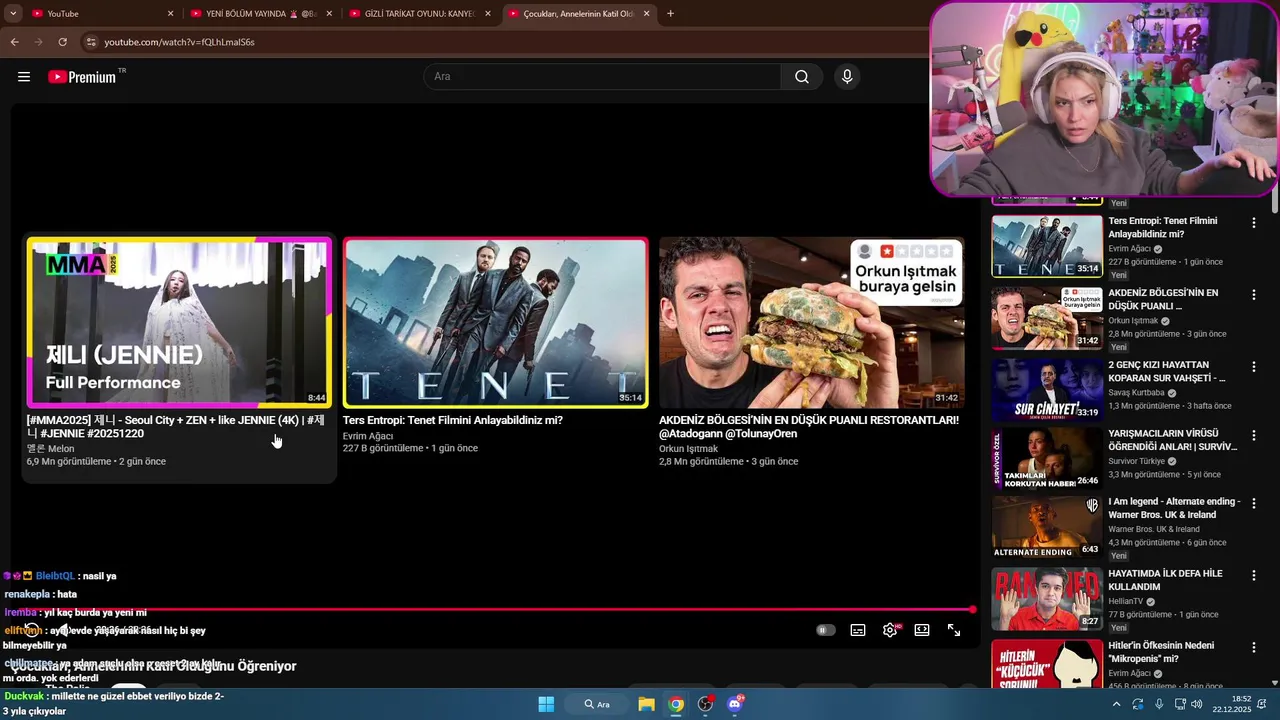Toggle the autoplay switch in player controls
The width and height of the screenshot is (1280, 720).
825,630
